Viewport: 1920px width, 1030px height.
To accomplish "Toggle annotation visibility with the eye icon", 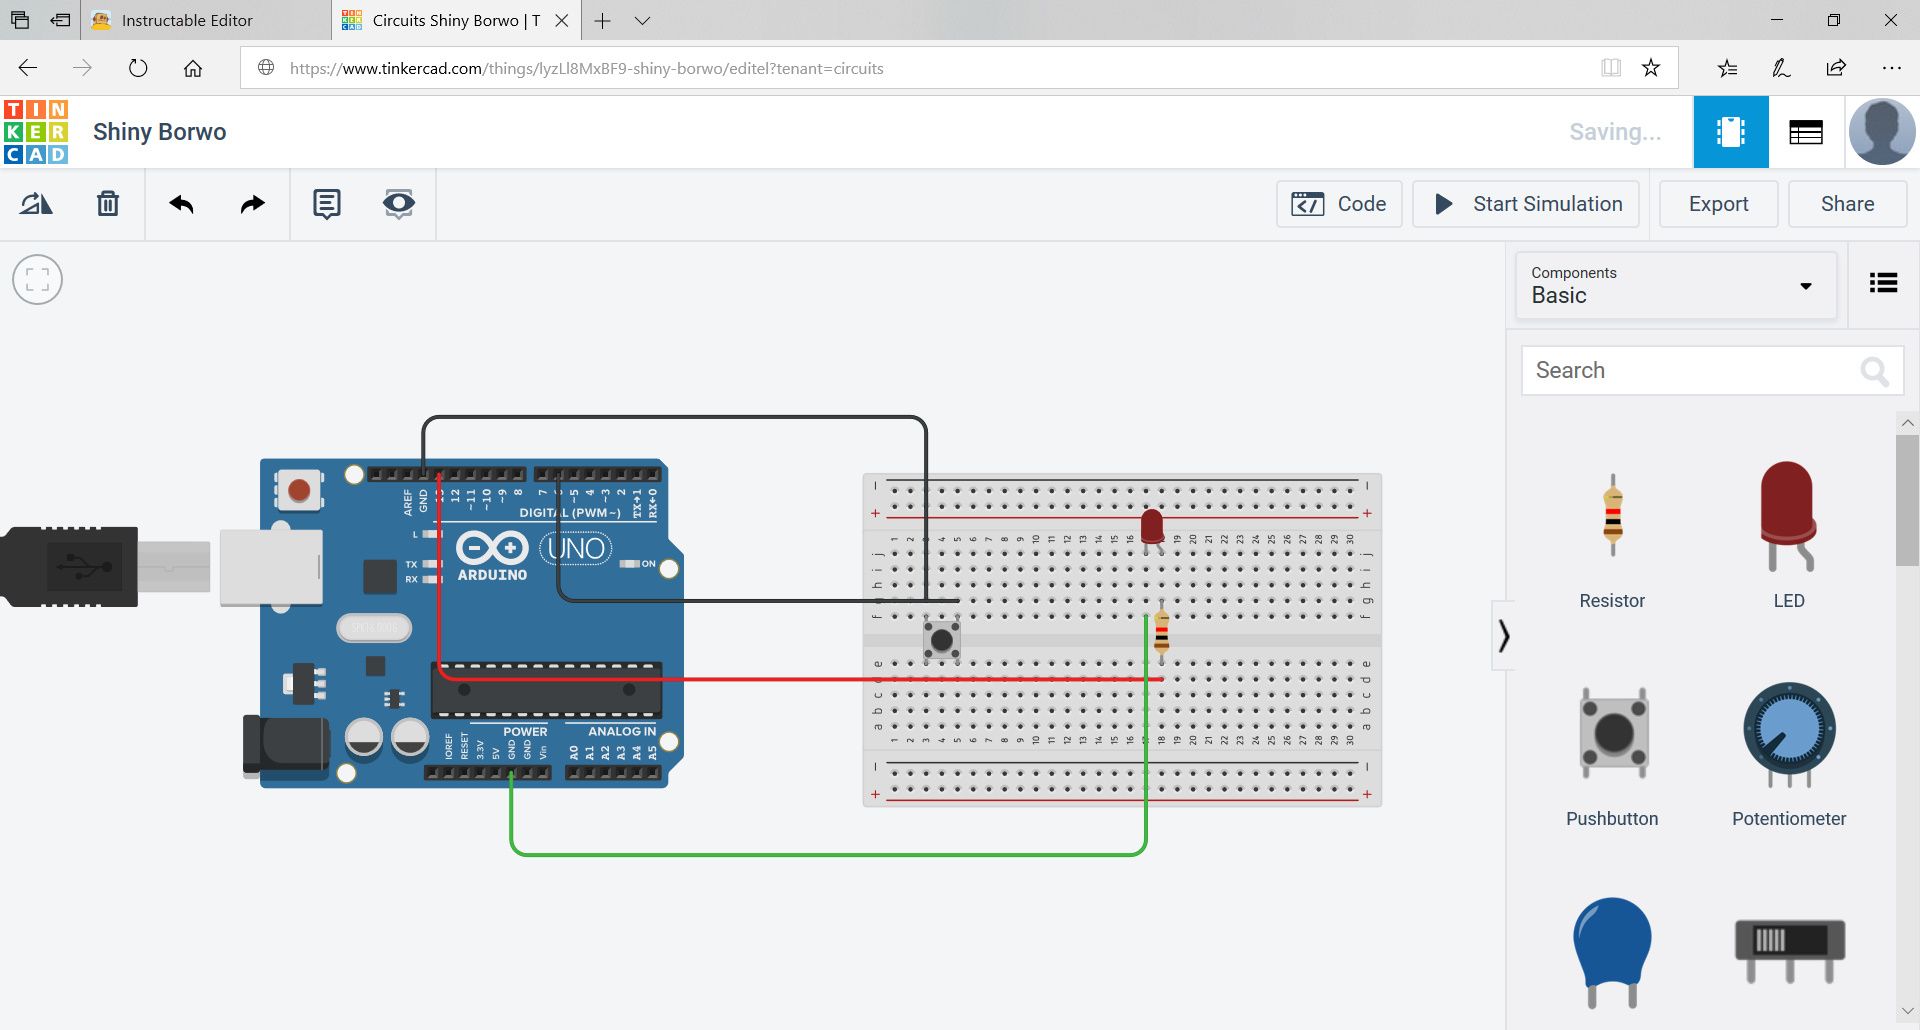I will point(398,203).
